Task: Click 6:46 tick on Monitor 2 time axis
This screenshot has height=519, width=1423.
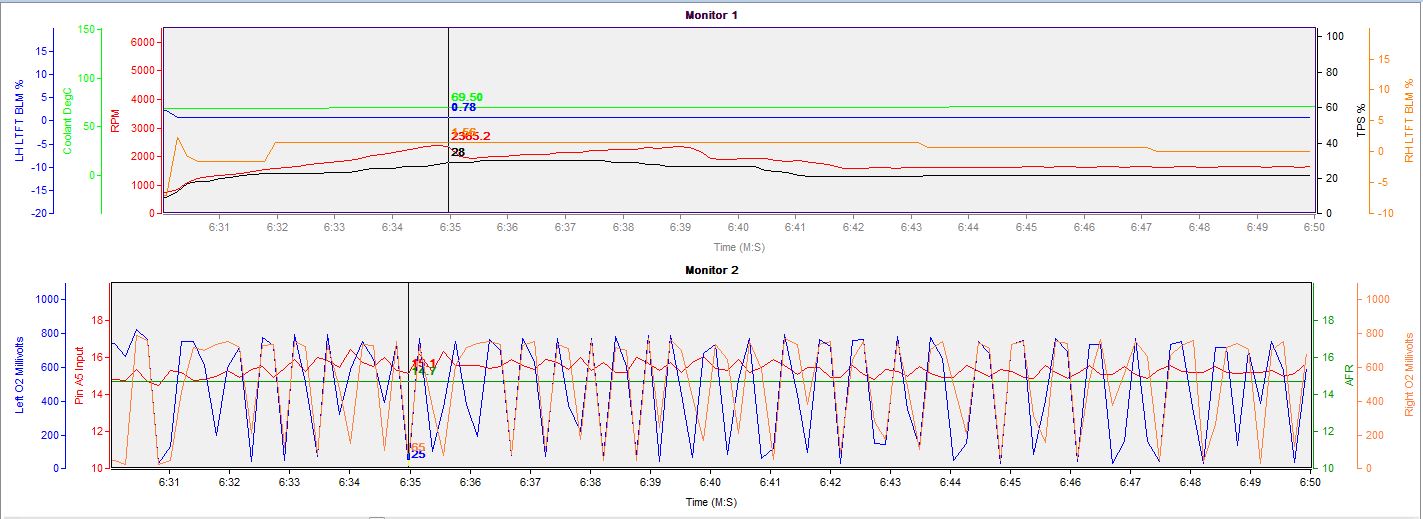Action: (x=1070, y=482)
